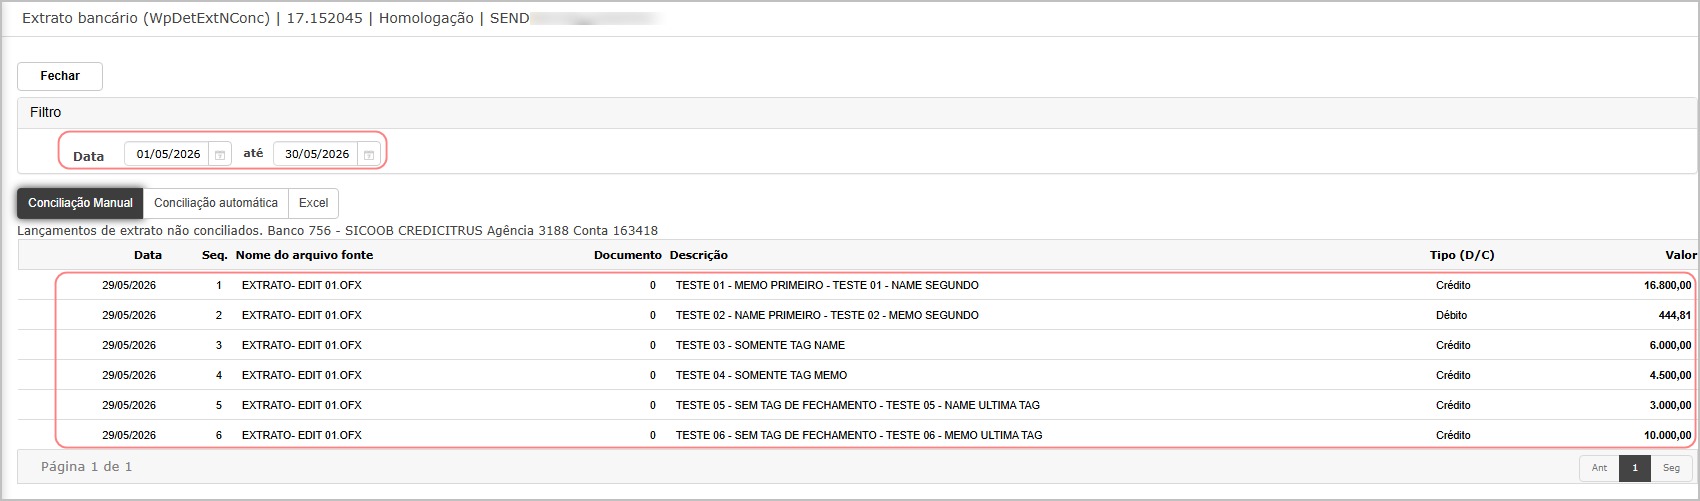Image resolution: width=1700 pixels, height=501 pixels.
Task: Switch to Conciliação automática tab
Action: pyautogui.click(x=216, y=203)
